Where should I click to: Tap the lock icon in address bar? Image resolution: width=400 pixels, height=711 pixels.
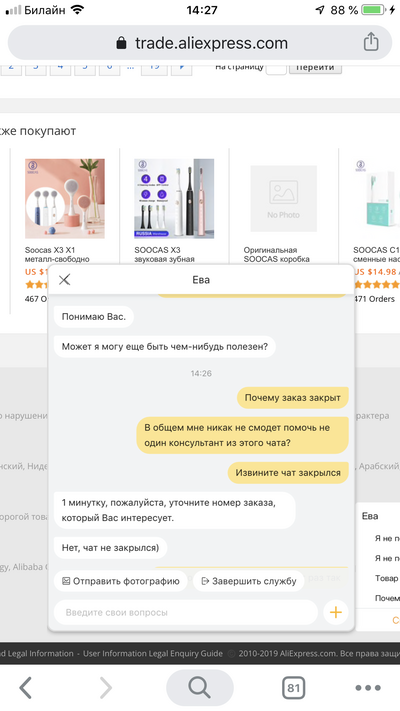[121, 43]
